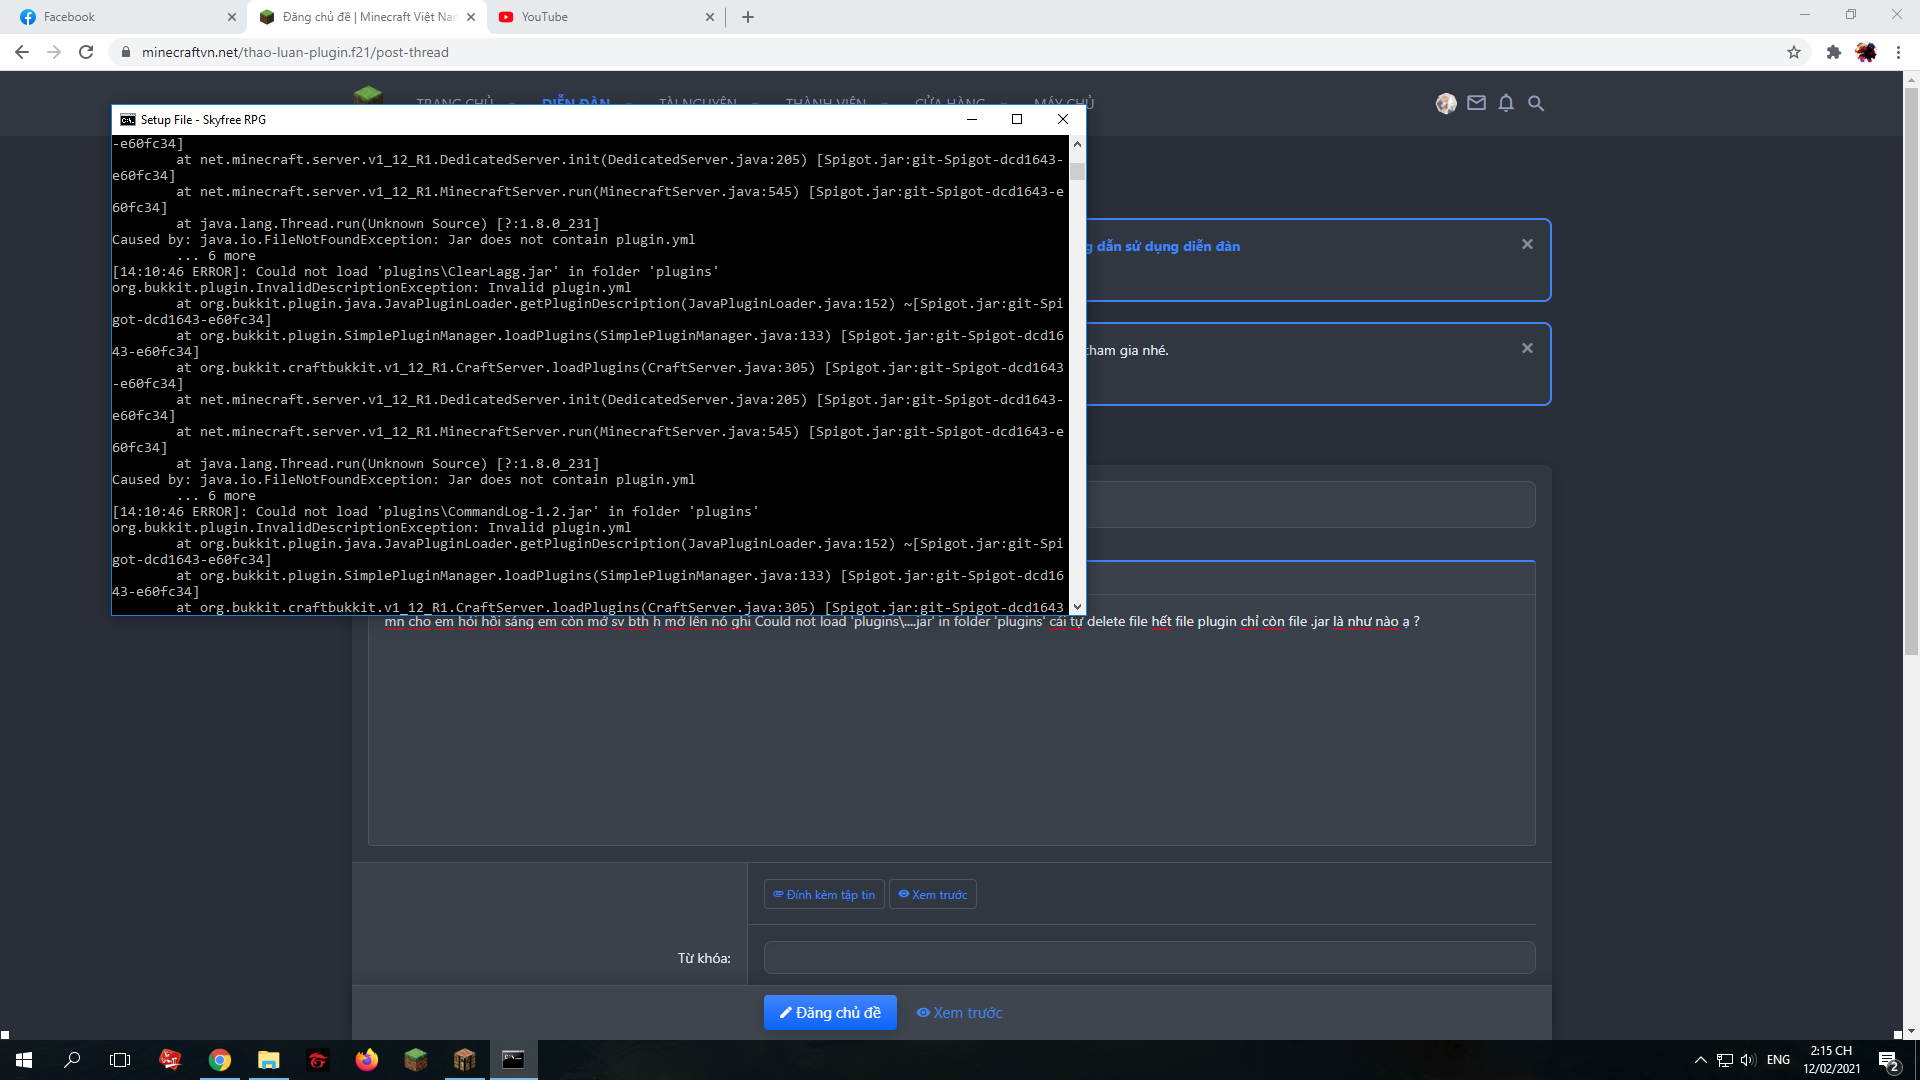Open the forum search magnifier
This screenshot has width=1920, height=1080.
[1536, 103]
